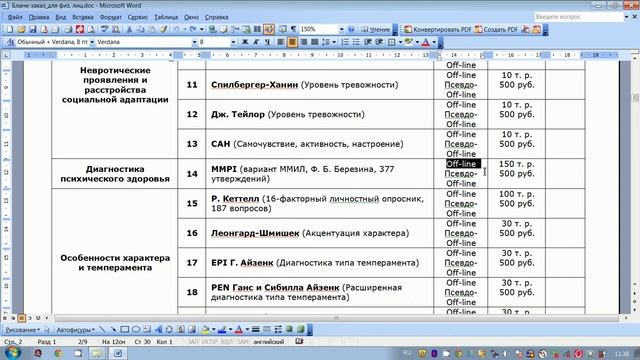Insert a text box from drawing toolbar
640x360 pixels.
click(x=147, y=330)
